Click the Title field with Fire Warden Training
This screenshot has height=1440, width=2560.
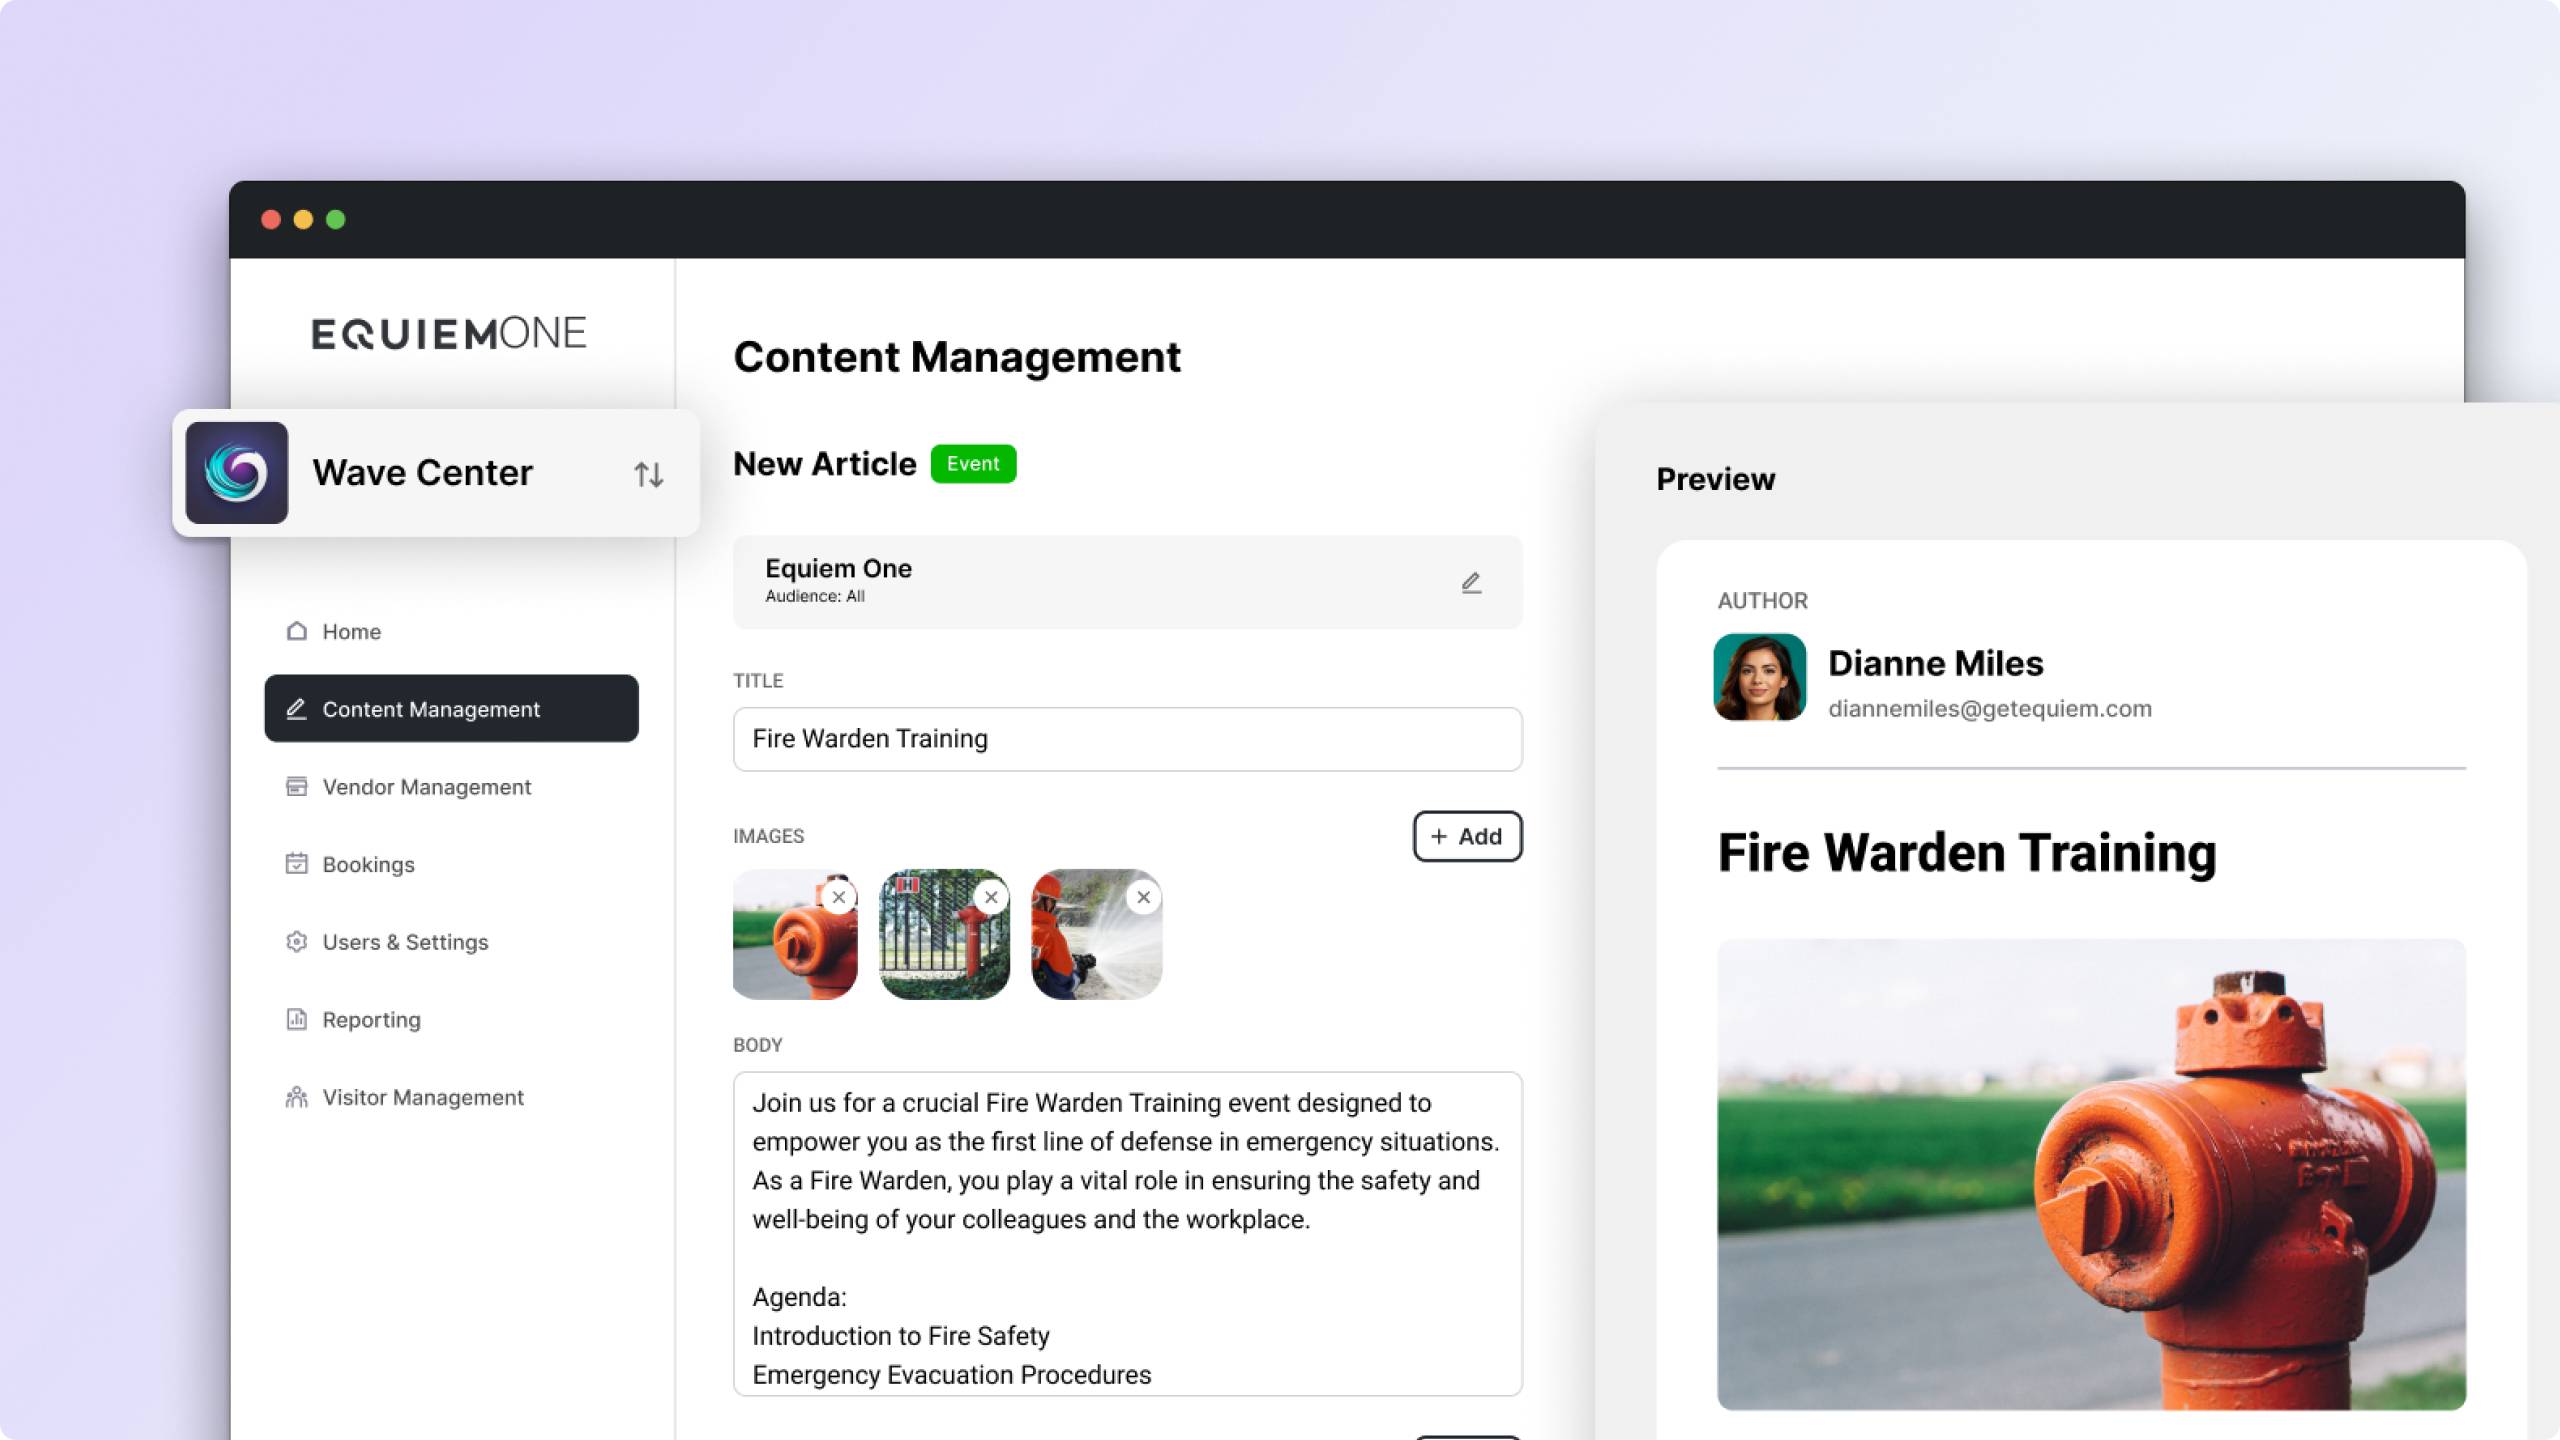[1127, 739]
